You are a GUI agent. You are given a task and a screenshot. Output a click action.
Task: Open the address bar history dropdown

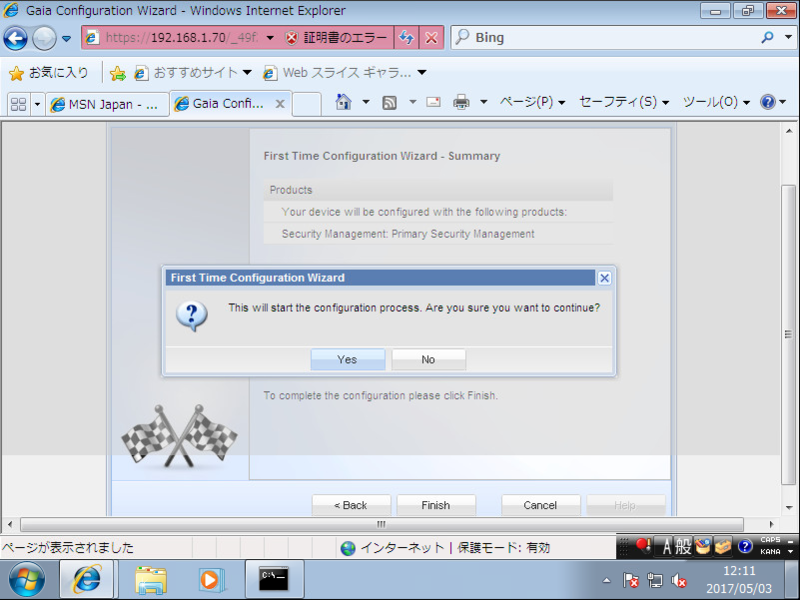click(x=270, y=38)
